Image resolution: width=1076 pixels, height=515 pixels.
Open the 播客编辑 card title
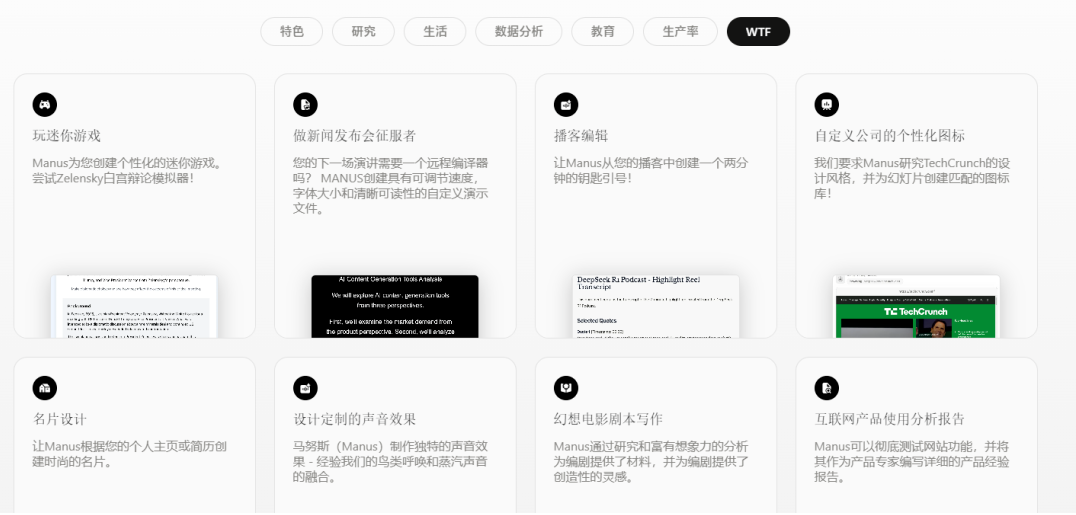(x=581, y=136)
